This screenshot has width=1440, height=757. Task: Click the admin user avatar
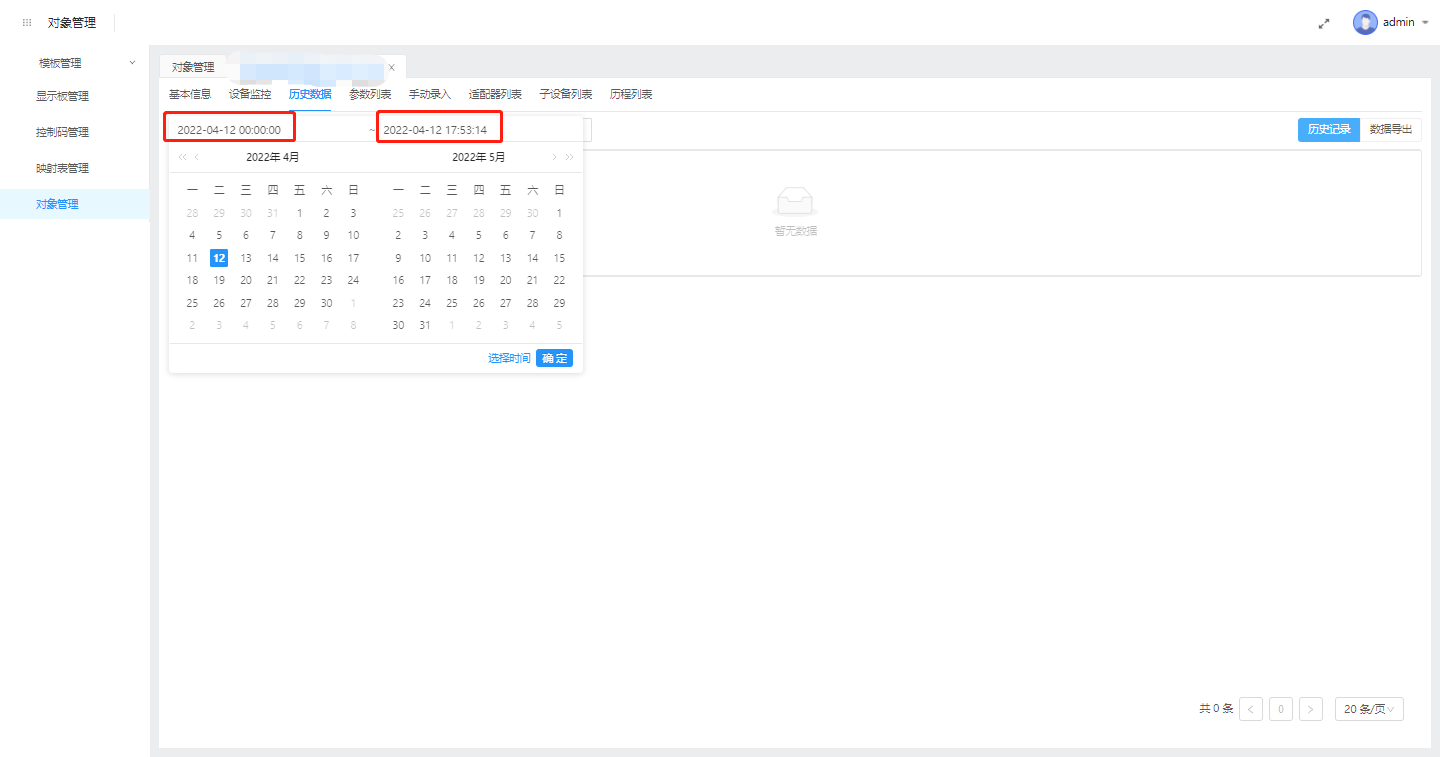click(x=1365, y=22)
